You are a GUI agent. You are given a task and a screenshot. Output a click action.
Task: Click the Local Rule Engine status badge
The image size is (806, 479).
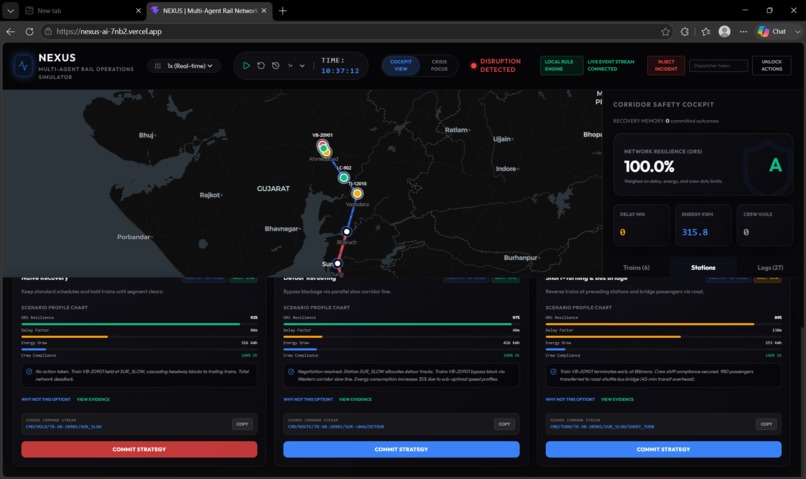coord(561,65)
